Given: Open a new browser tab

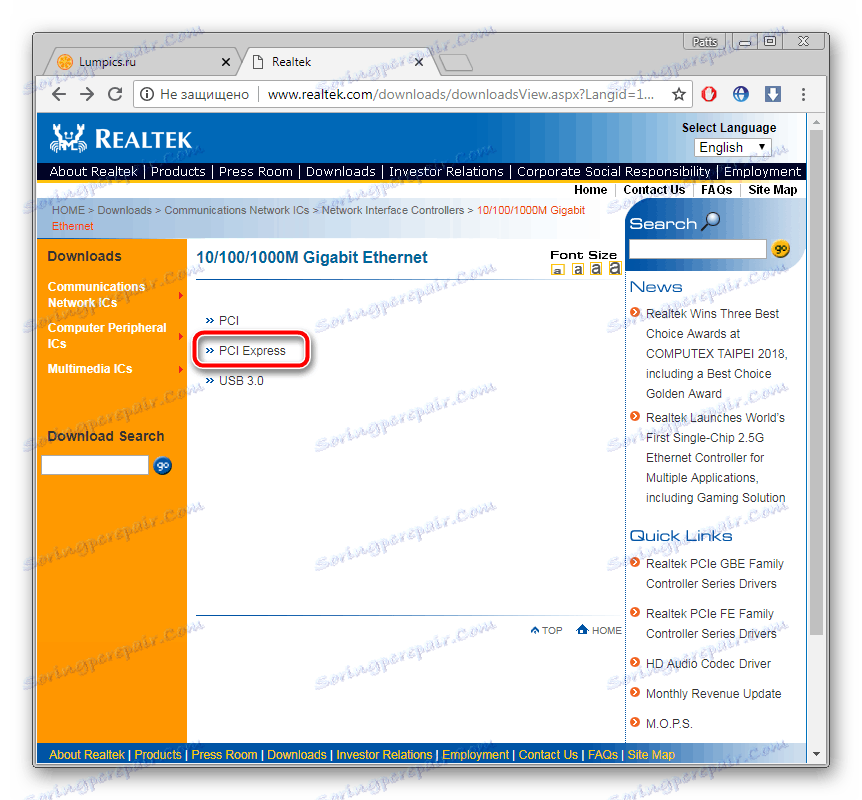Looking at the screenshot, I should pyautogui.click(x=456, y=63).
